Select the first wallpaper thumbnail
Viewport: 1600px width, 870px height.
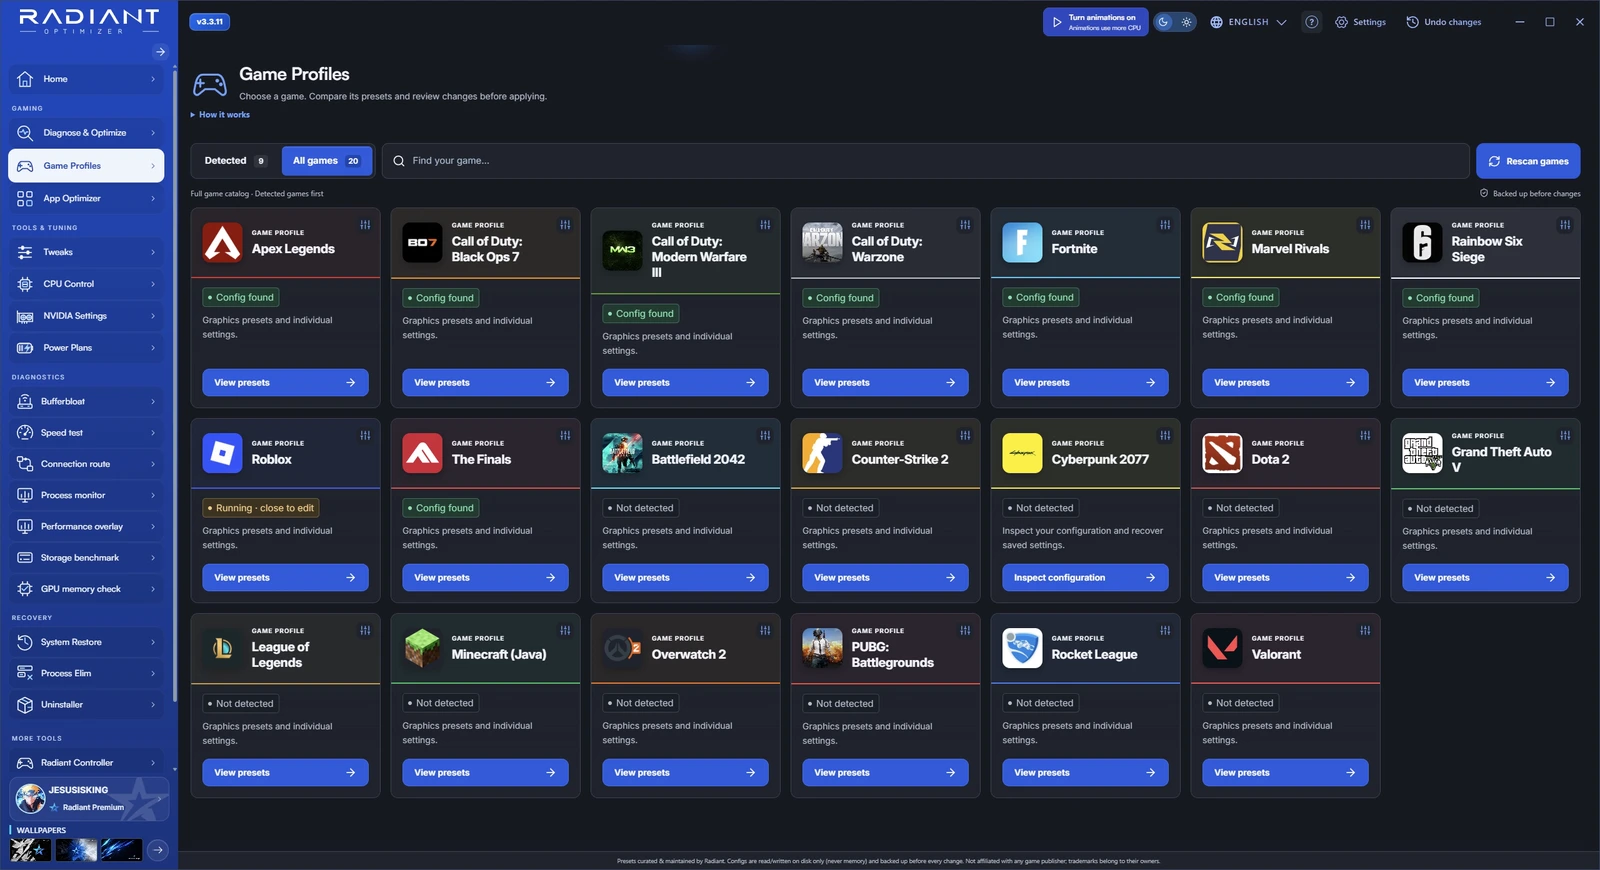pyautogui.click(x=30, y=850)
